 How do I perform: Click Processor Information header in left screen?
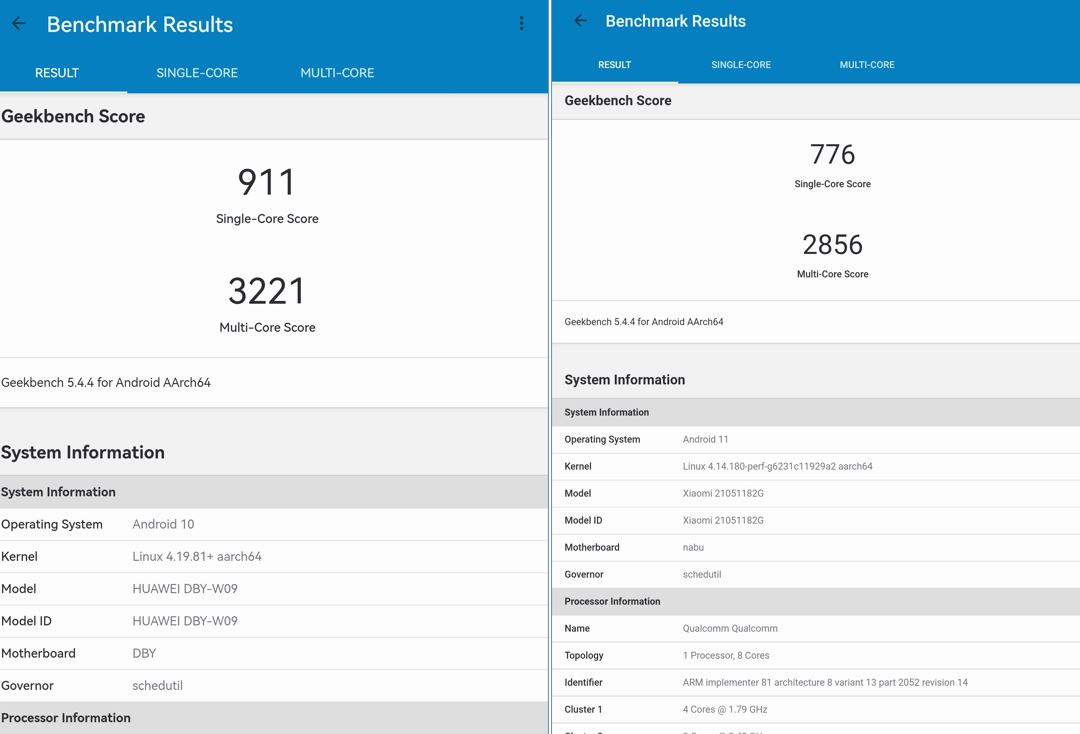[x=66, y=718]
